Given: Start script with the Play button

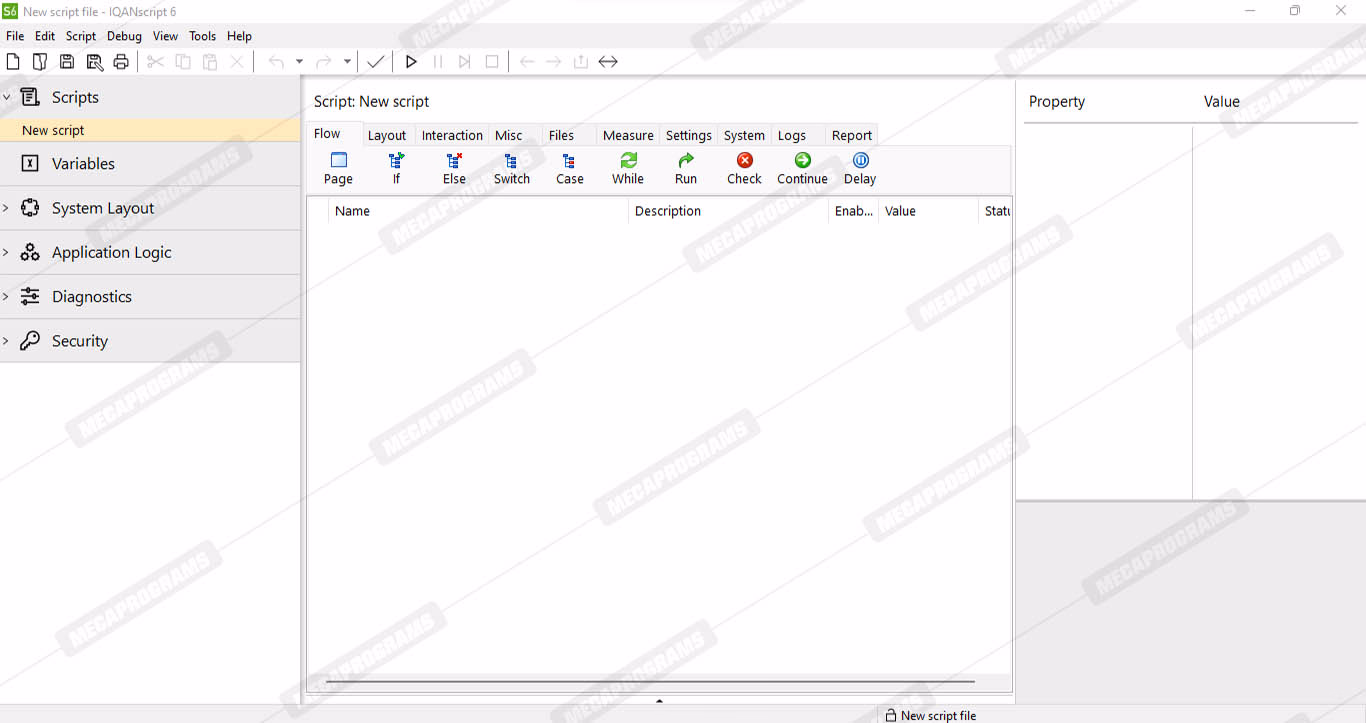Looking at the screenshot, I should tap(411, 62).
